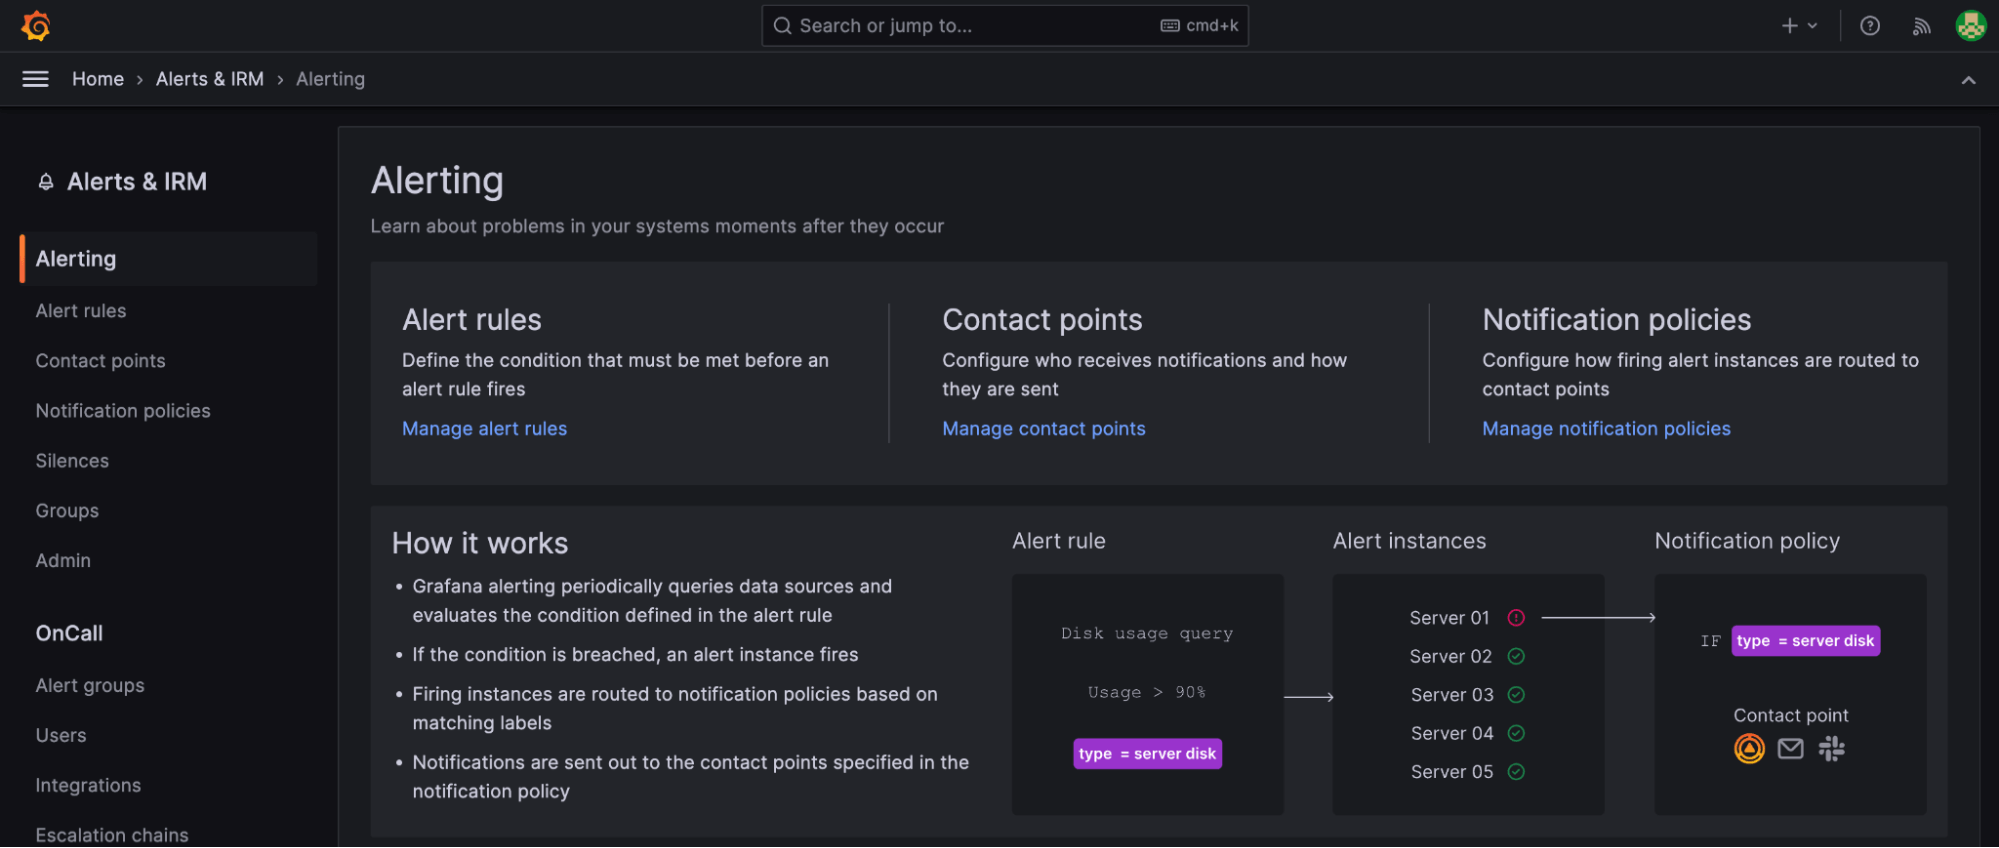
Task: Click the Learn about problems subtitle text
Action: click(657, 227)
